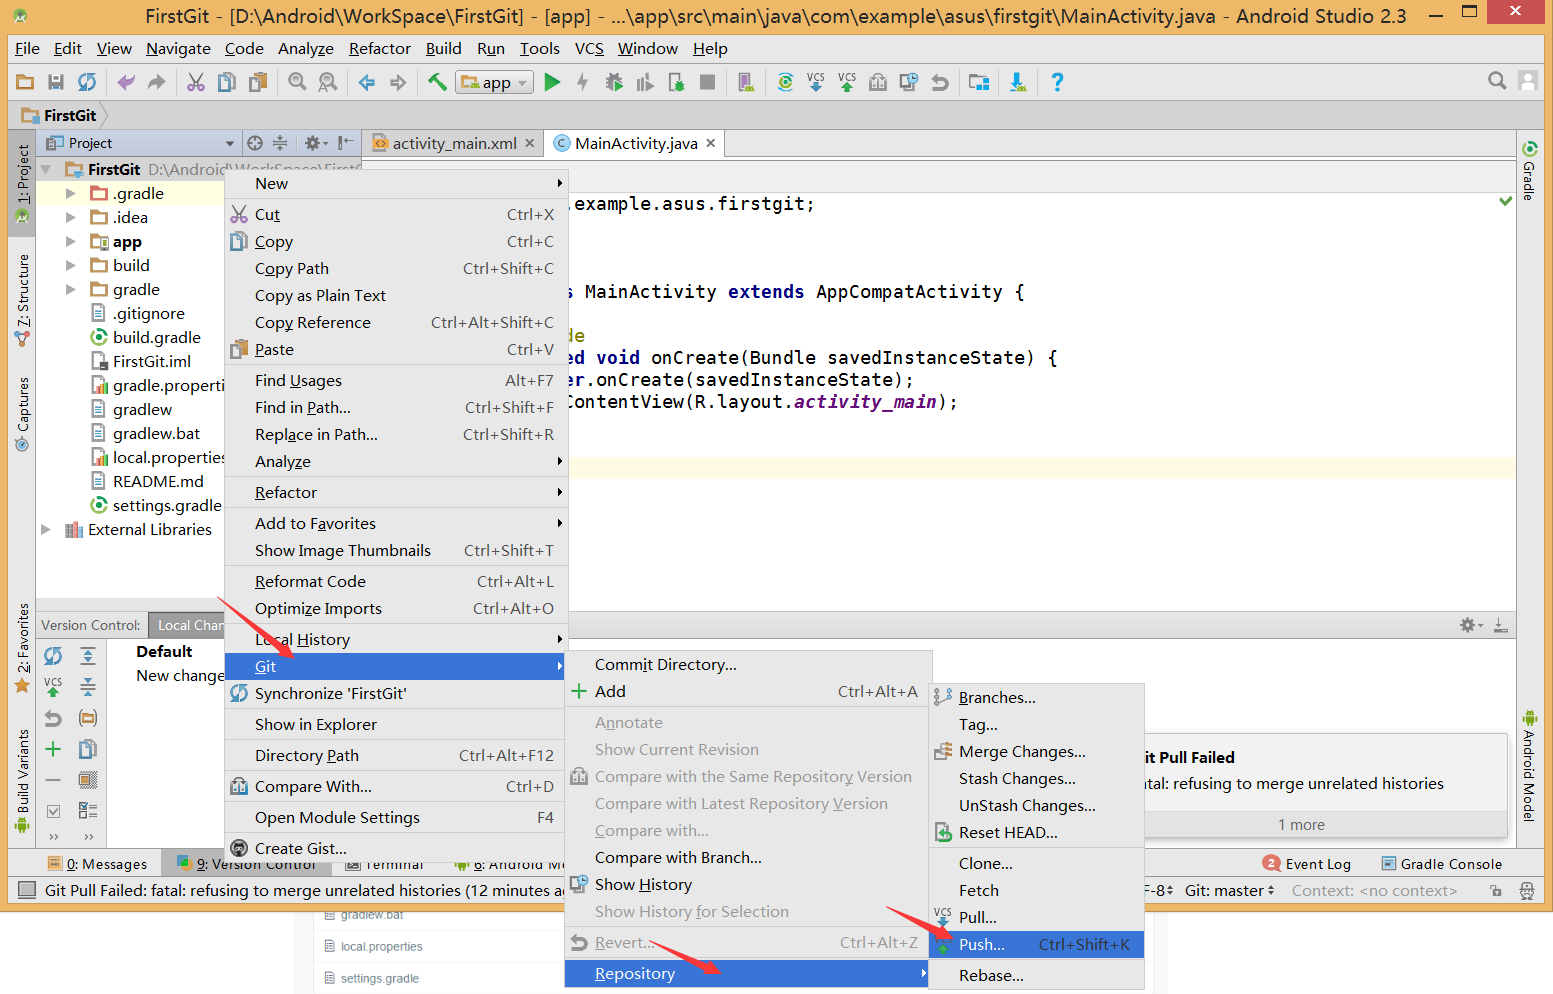Expand the build folder in the project tree

coord(70,265)
